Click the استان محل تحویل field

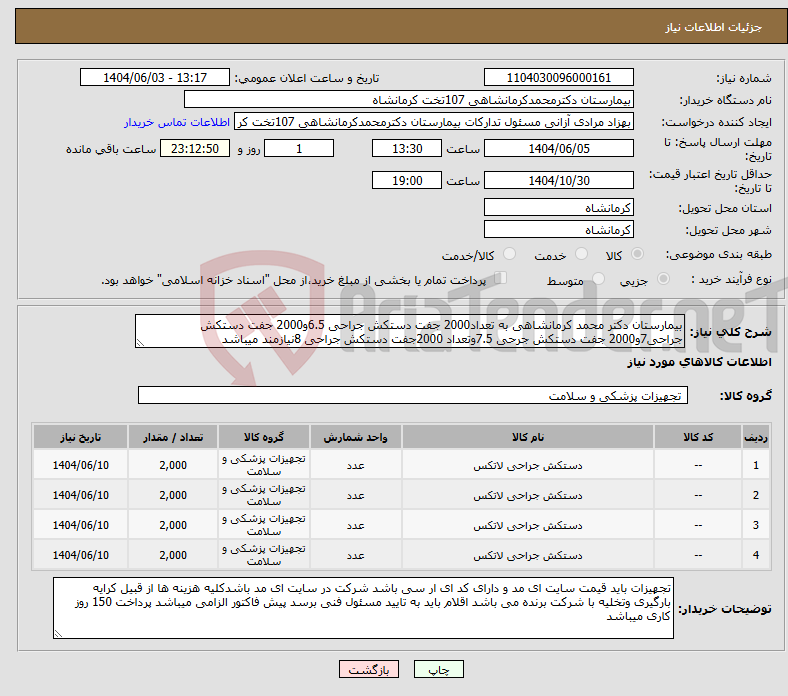point(558,207)
